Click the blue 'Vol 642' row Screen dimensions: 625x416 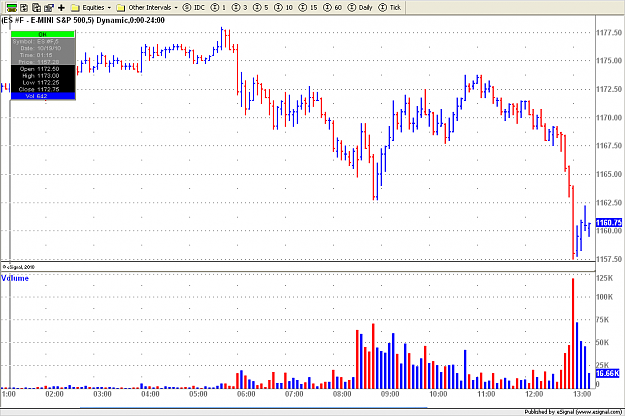pyautogui.click(x=43, y=96)
